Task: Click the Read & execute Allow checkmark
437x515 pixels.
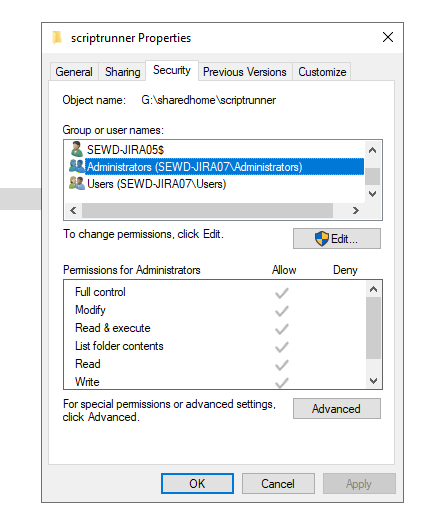Action: coord(282,329)
